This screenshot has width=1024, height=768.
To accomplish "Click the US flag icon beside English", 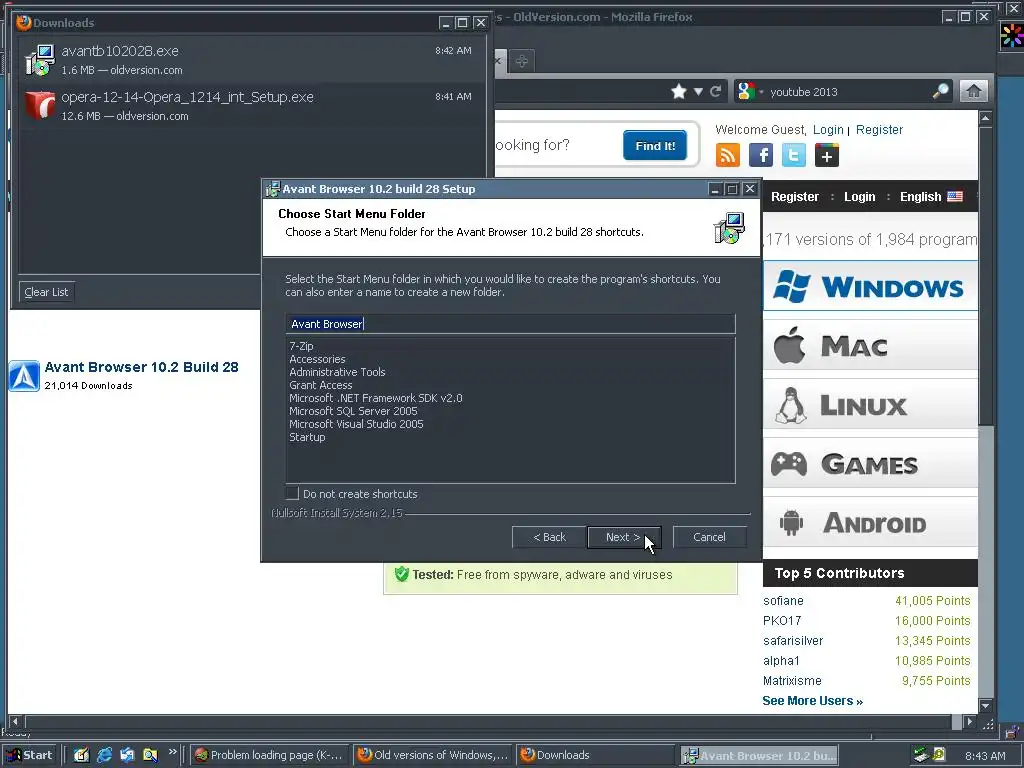I will click(x=955, y=197).
